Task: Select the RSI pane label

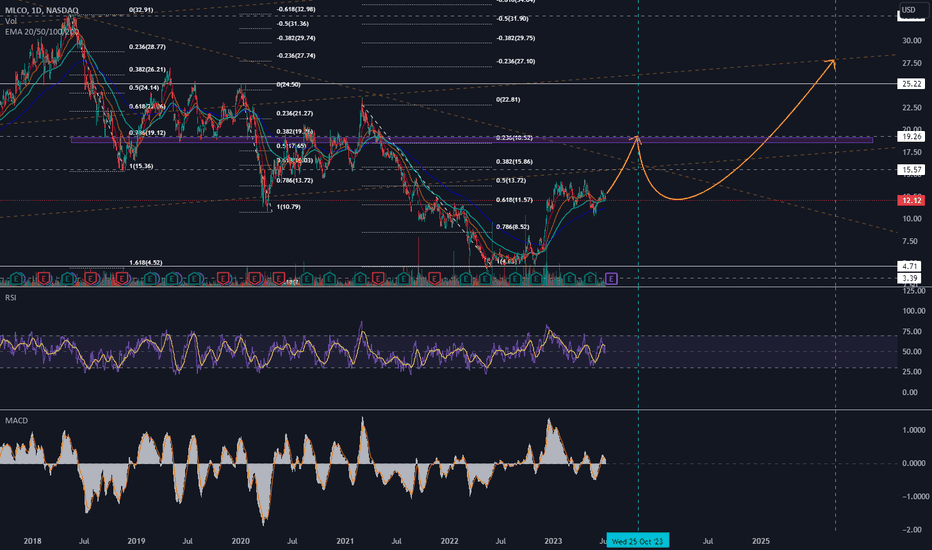Action: coord(11,297)
